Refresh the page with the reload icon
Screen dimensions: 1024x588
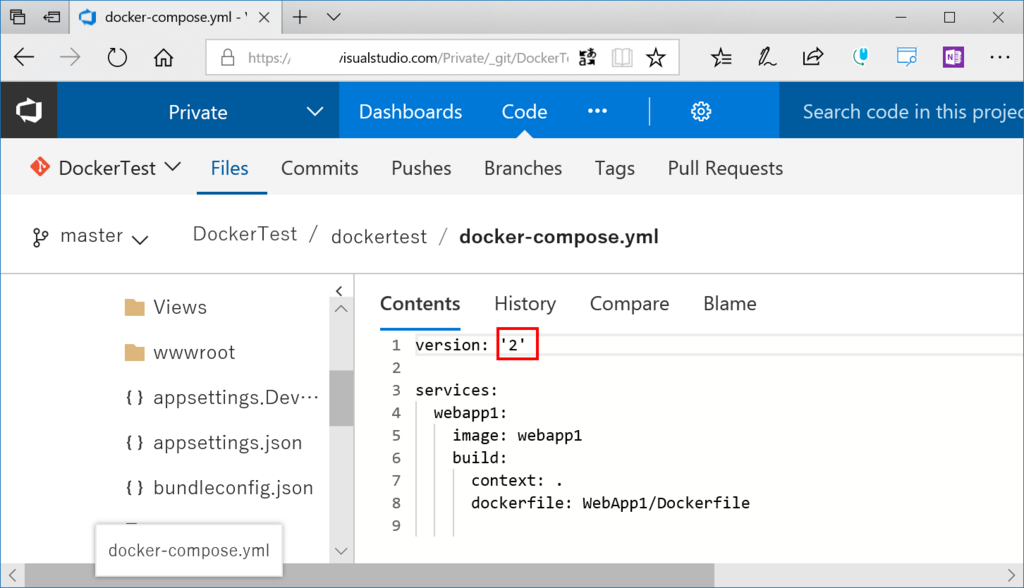(117, 57)
